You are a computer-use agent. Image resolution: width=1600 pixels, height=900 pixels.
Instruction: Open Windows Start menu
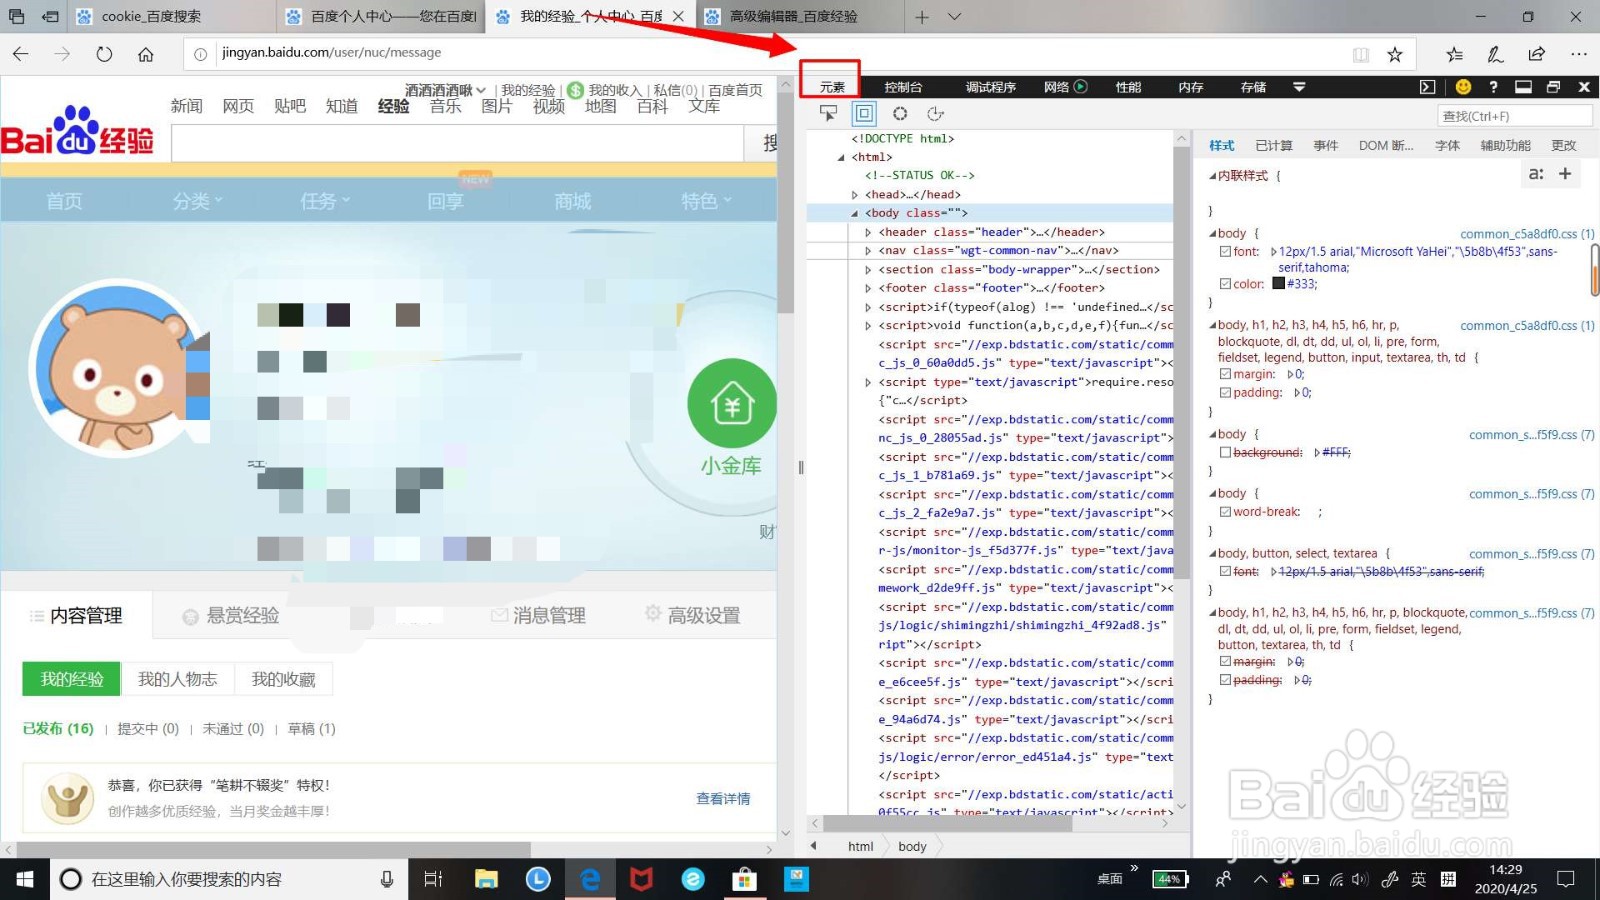pyautogui.click(x=24, y=879)
